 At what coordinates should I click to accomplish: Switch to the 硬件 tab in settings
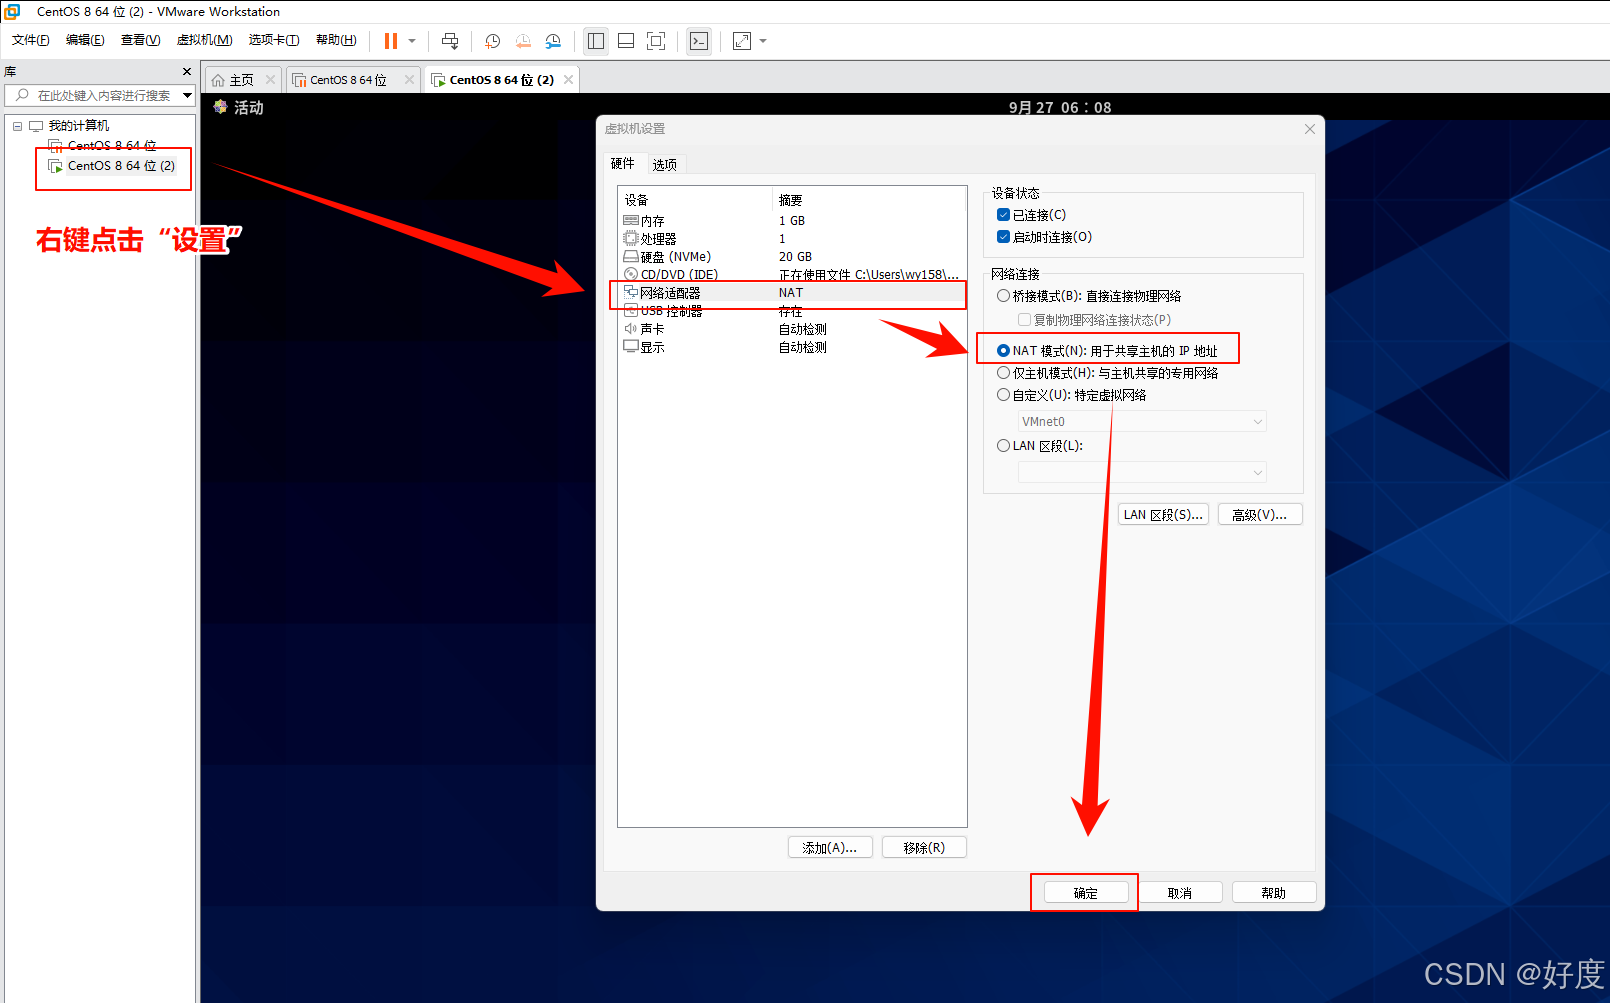click(x=623, y=163)
